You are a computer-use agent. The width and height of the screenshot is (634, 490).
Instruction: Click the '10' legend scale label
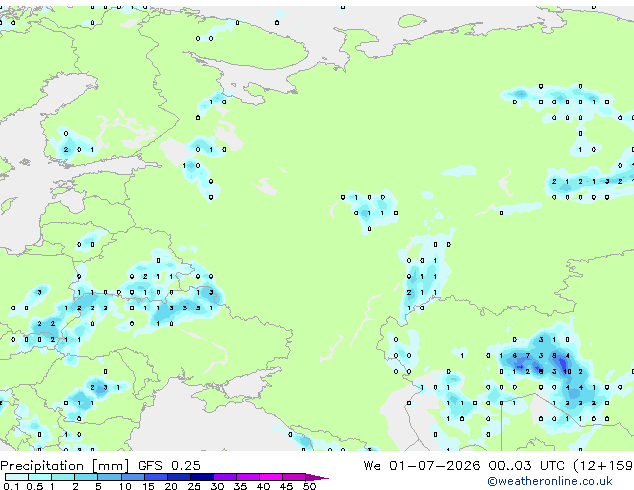click(x=125, y=486)
